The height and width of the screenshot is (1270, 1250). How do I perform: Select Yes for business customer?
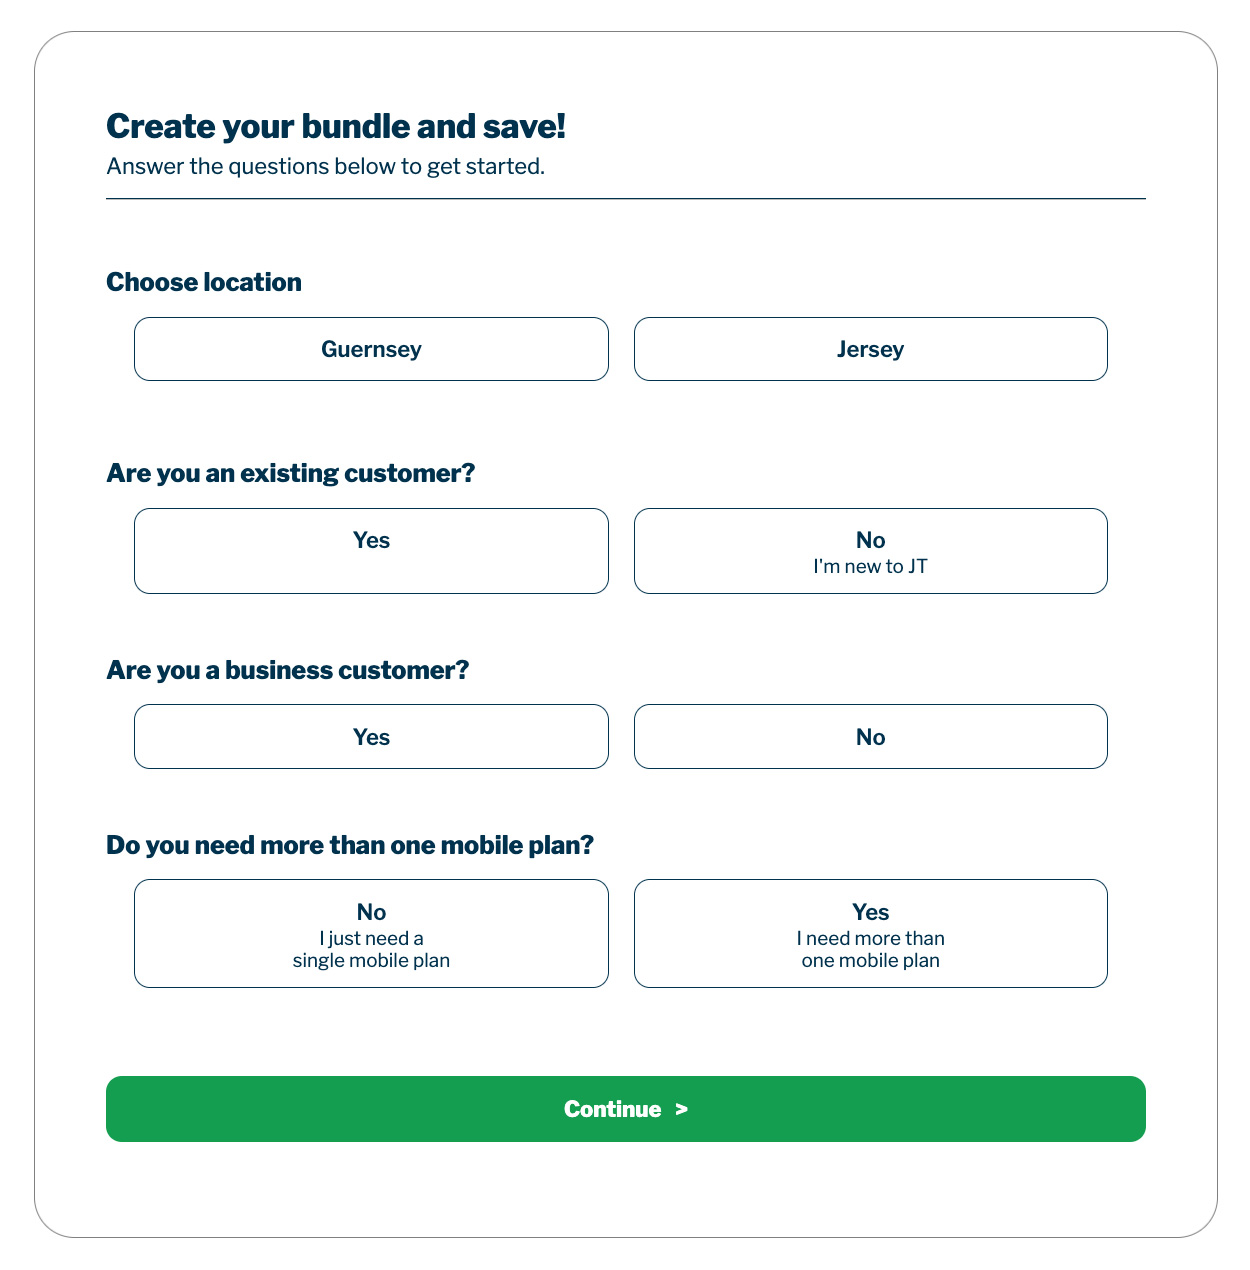[371, 737]
